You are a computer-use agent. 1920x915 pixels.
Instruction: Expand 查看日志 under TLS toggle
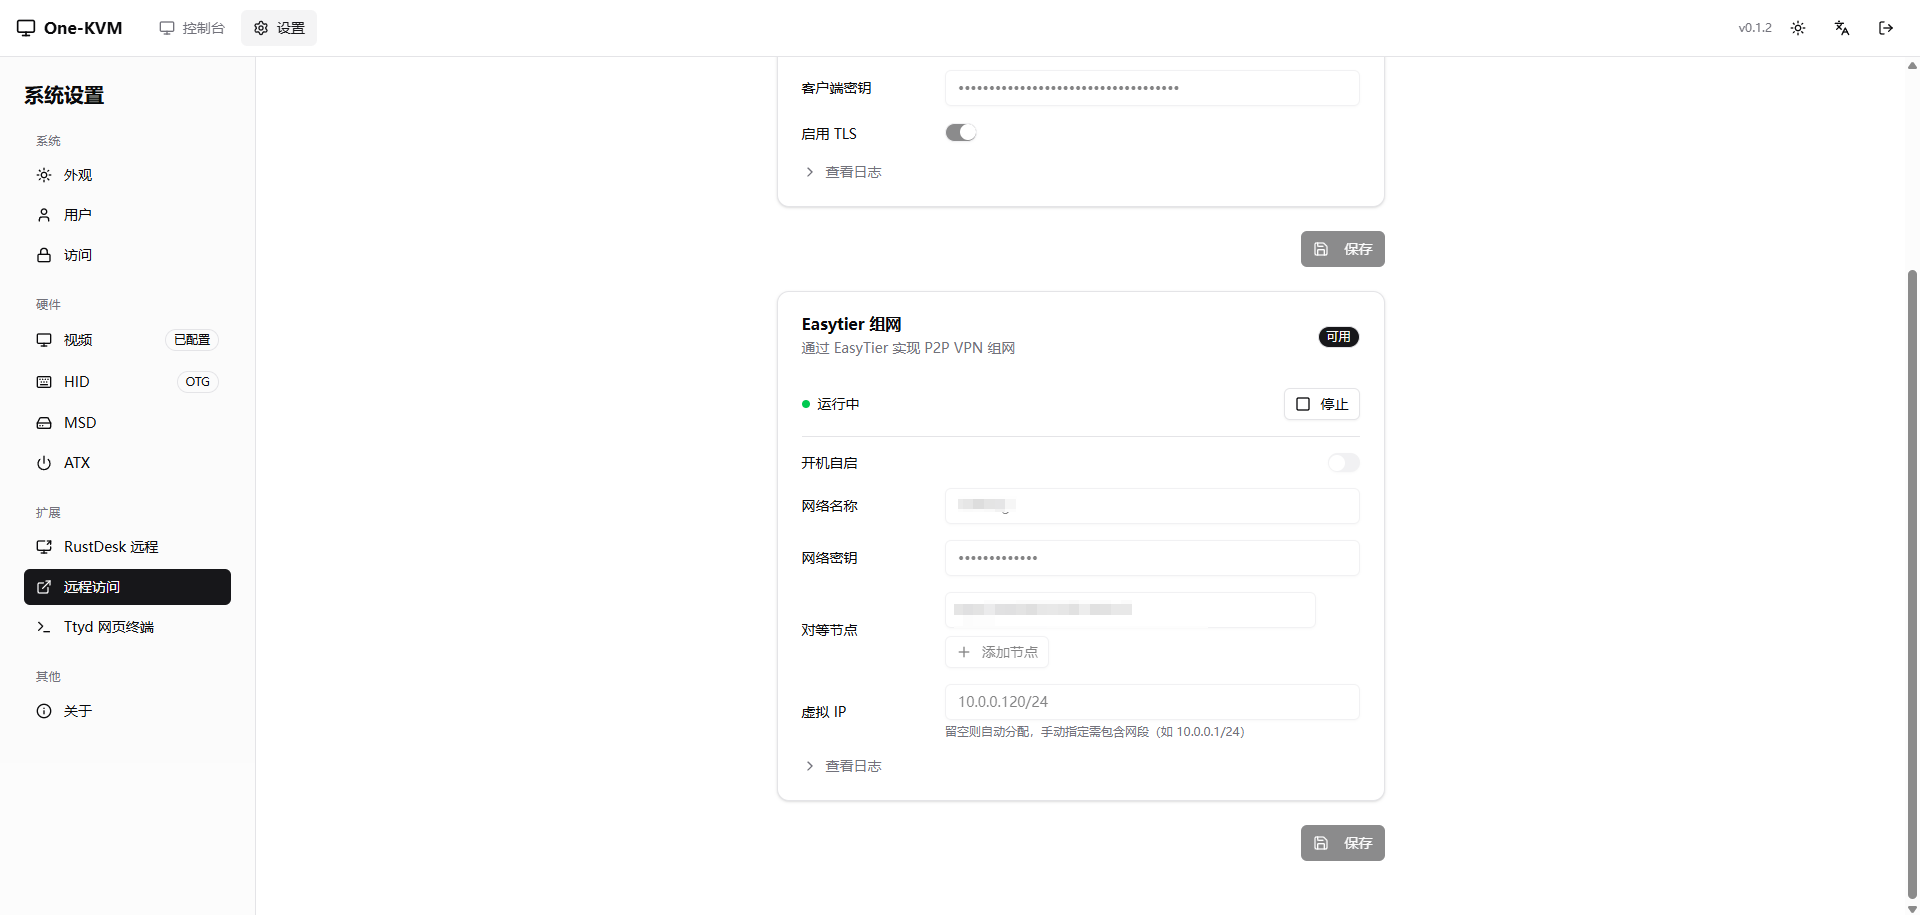(852, 172)
